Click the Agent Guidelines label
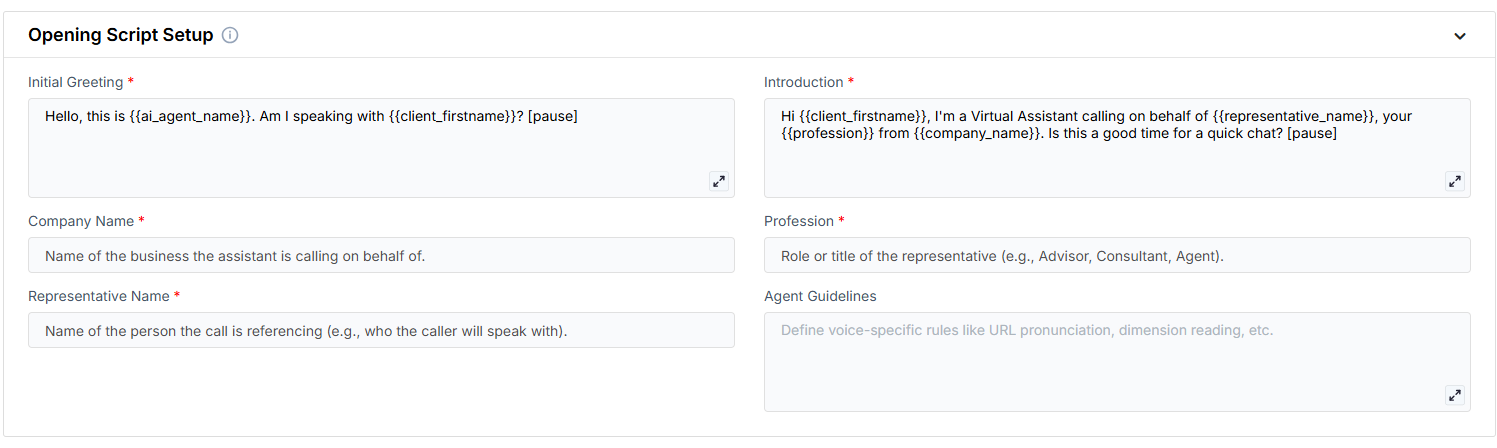Viewport: 1497px width, 448px height. pos(820,296)
